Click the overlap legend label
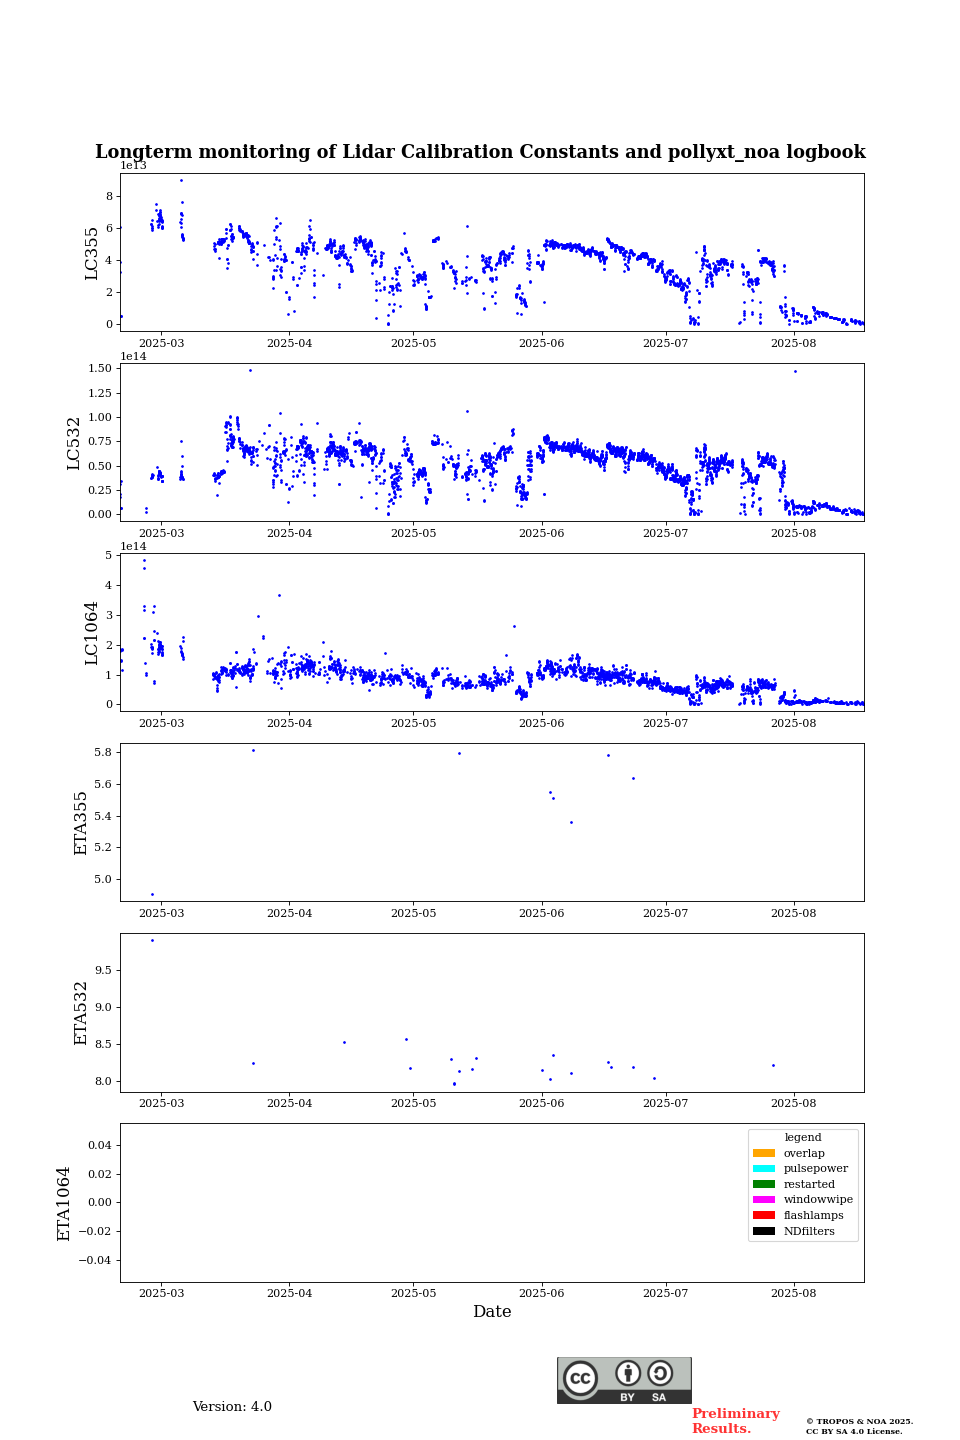The width and height of the screenshot is (960, 1440). click(x=804, y=1153)
